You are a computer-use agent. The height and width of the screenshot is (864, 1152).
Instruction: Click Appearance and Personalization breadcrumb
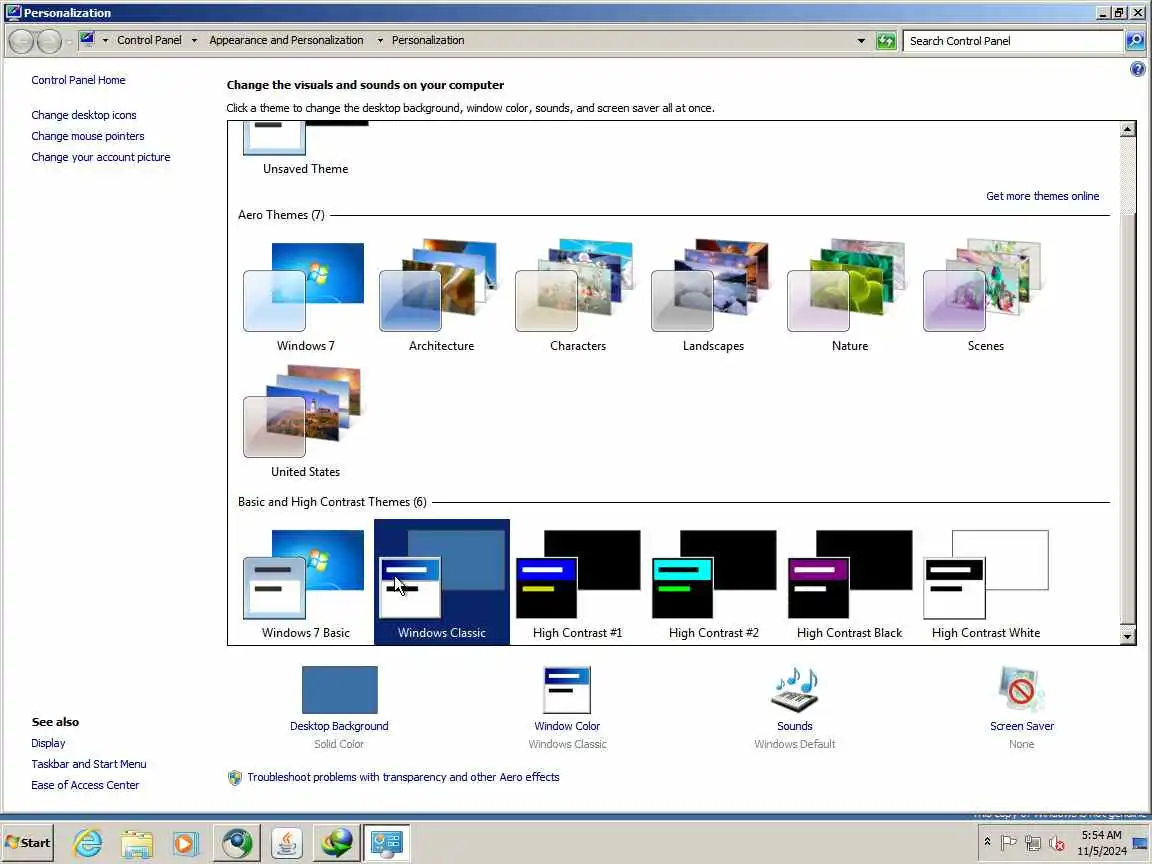coord(287,40)
